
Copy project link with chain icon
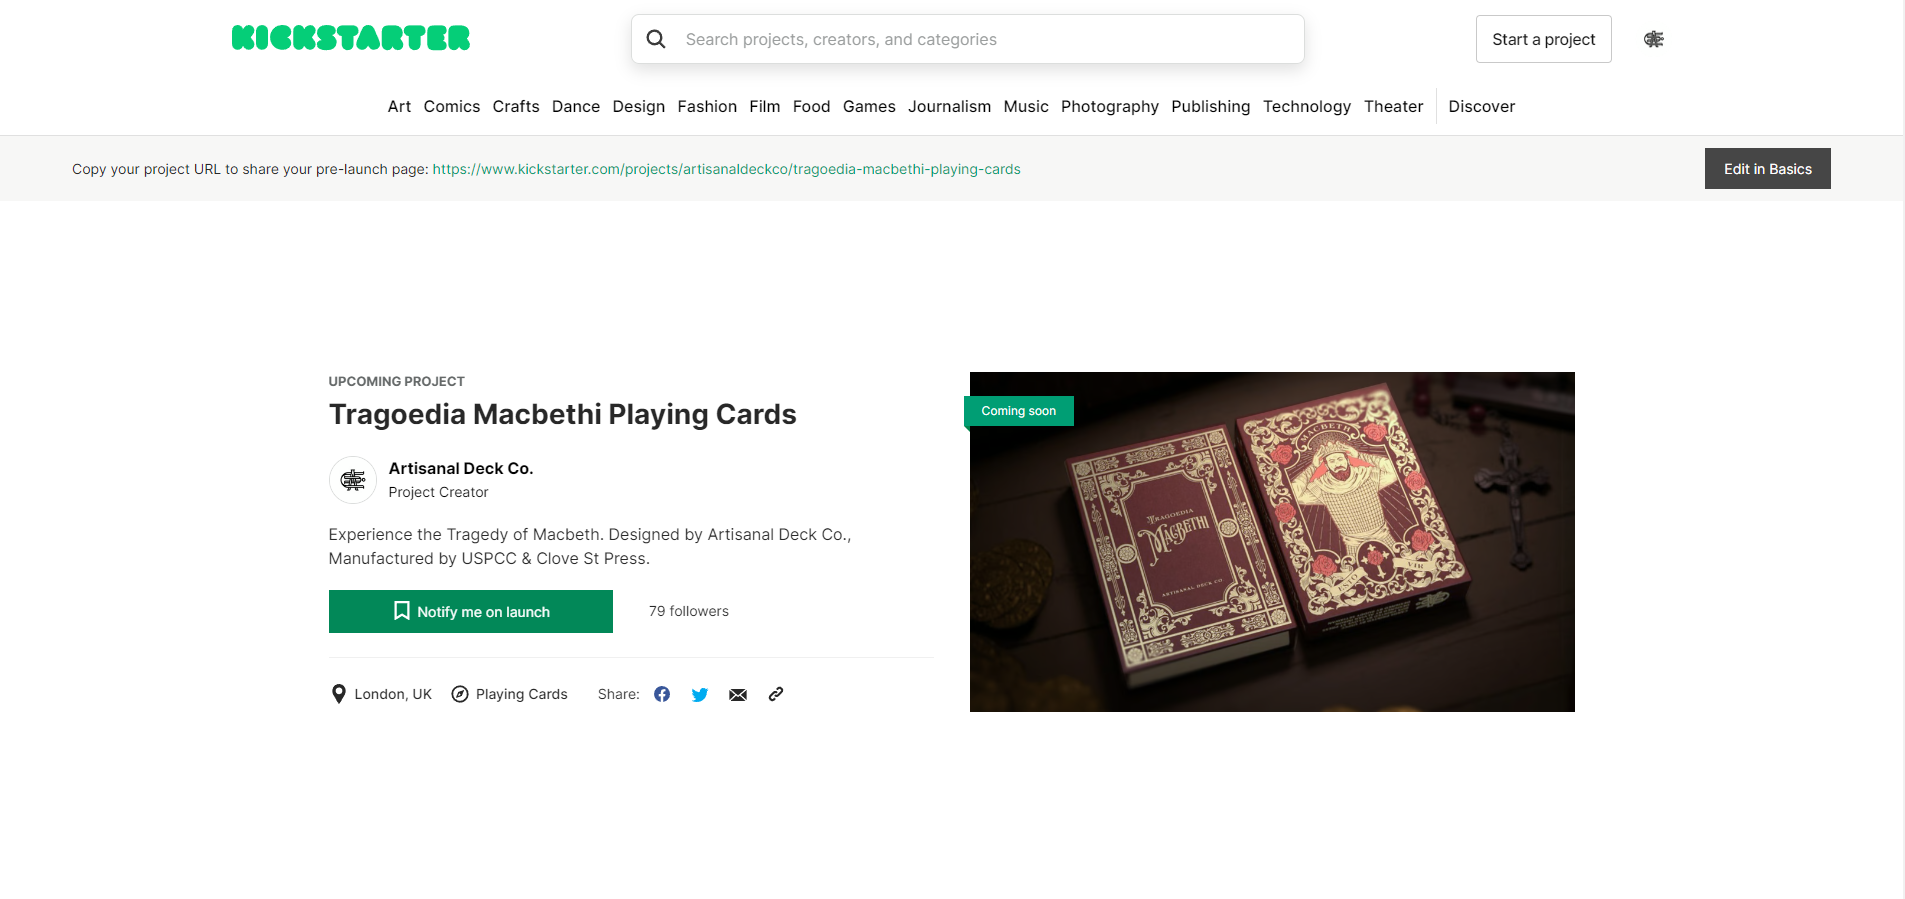(776, 694)
